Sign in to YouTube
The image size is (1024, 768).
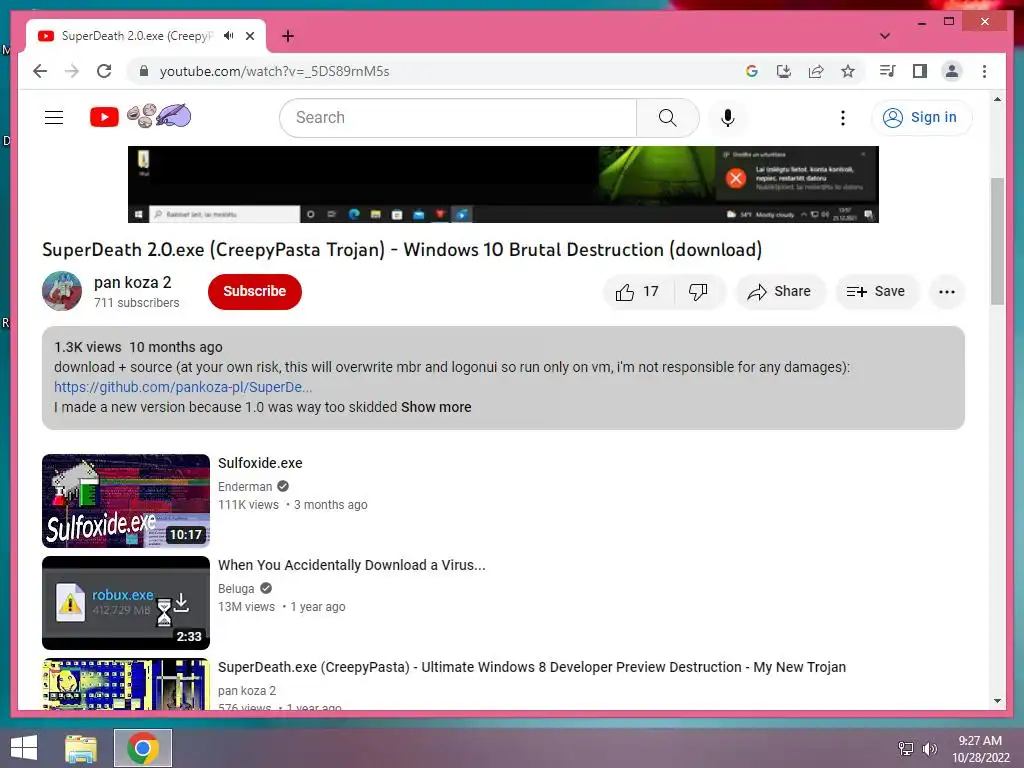tap(921, 118)
